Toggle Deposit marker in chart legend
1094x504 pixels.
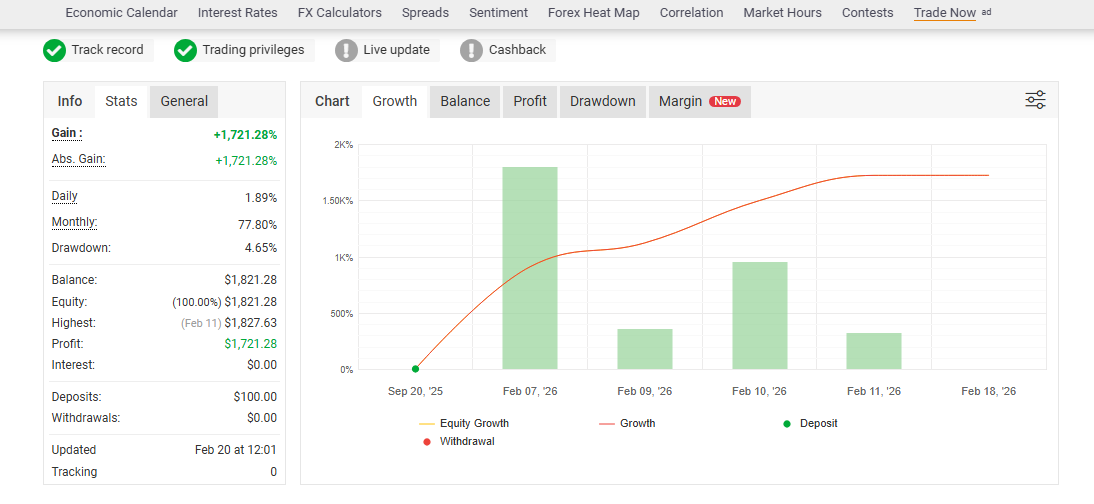[x=810, y=423]
